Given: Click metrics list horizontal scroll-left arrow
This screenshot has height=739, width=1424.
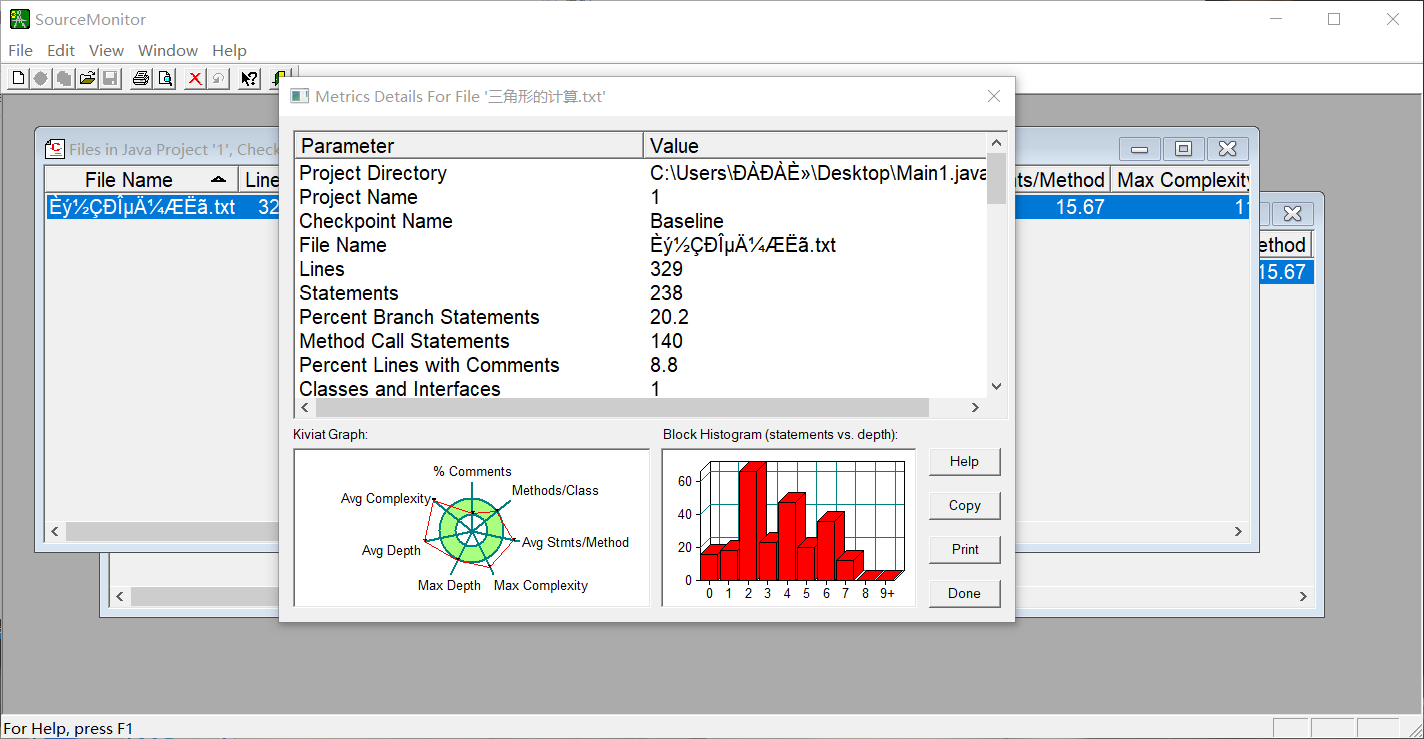Looking at the screenshot, I should (304, 407).
